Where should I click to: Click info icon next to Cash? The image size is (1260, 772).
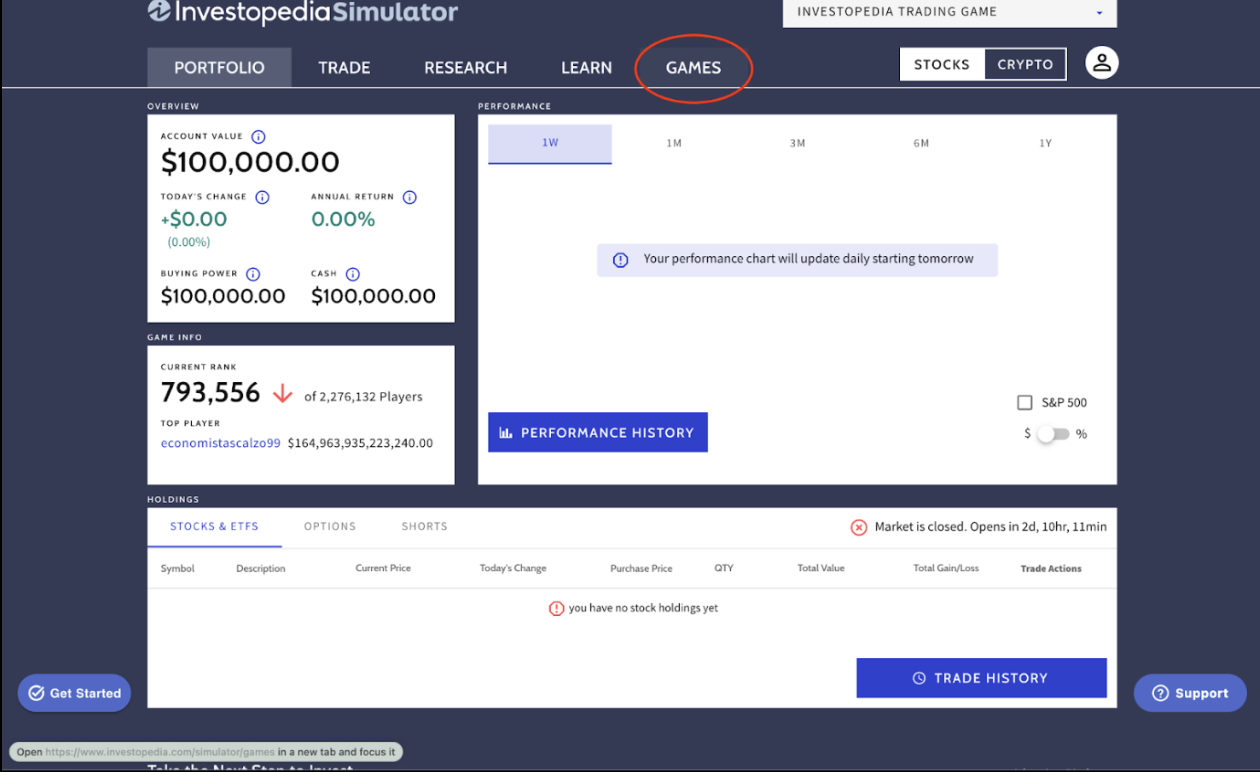pos(352,274)
